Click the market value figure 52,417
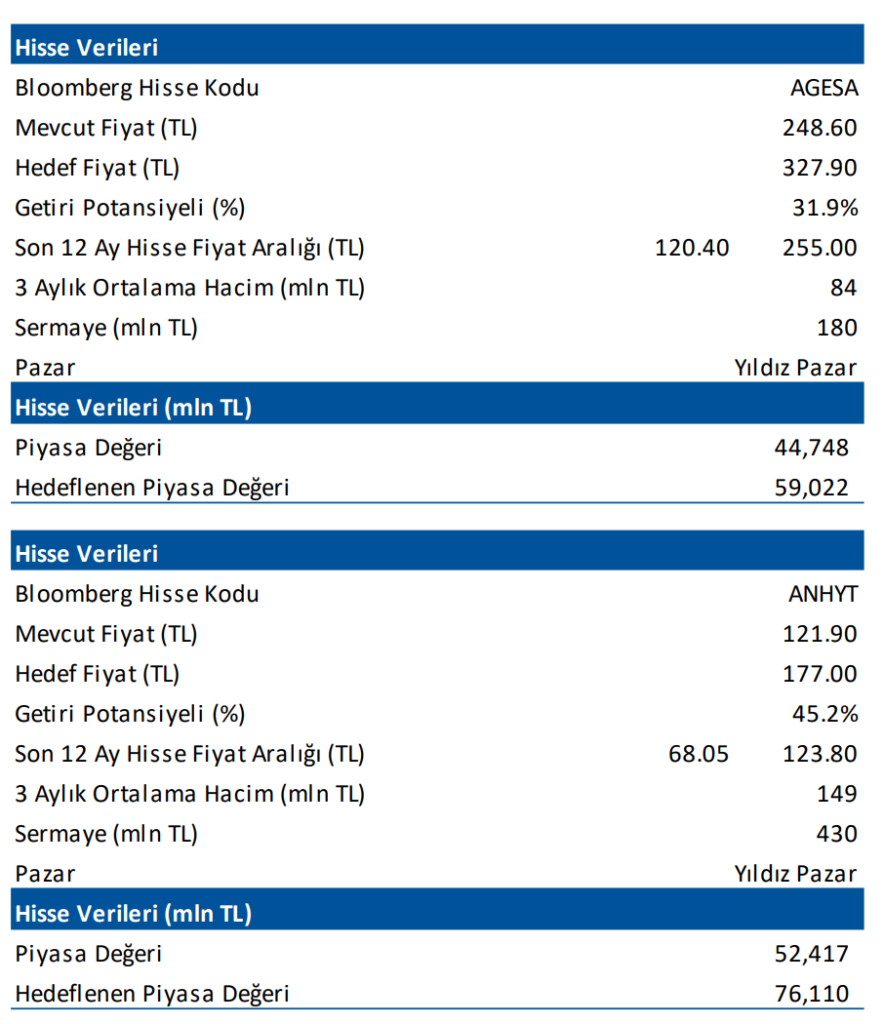 [810, 954]
